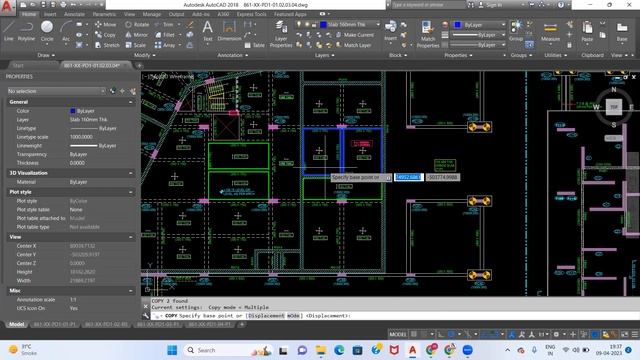Viewport: 640px width, 360px height.
Task: Open a new drawing tab with plus
Action: pyautogui.click(x=139, y=65)
